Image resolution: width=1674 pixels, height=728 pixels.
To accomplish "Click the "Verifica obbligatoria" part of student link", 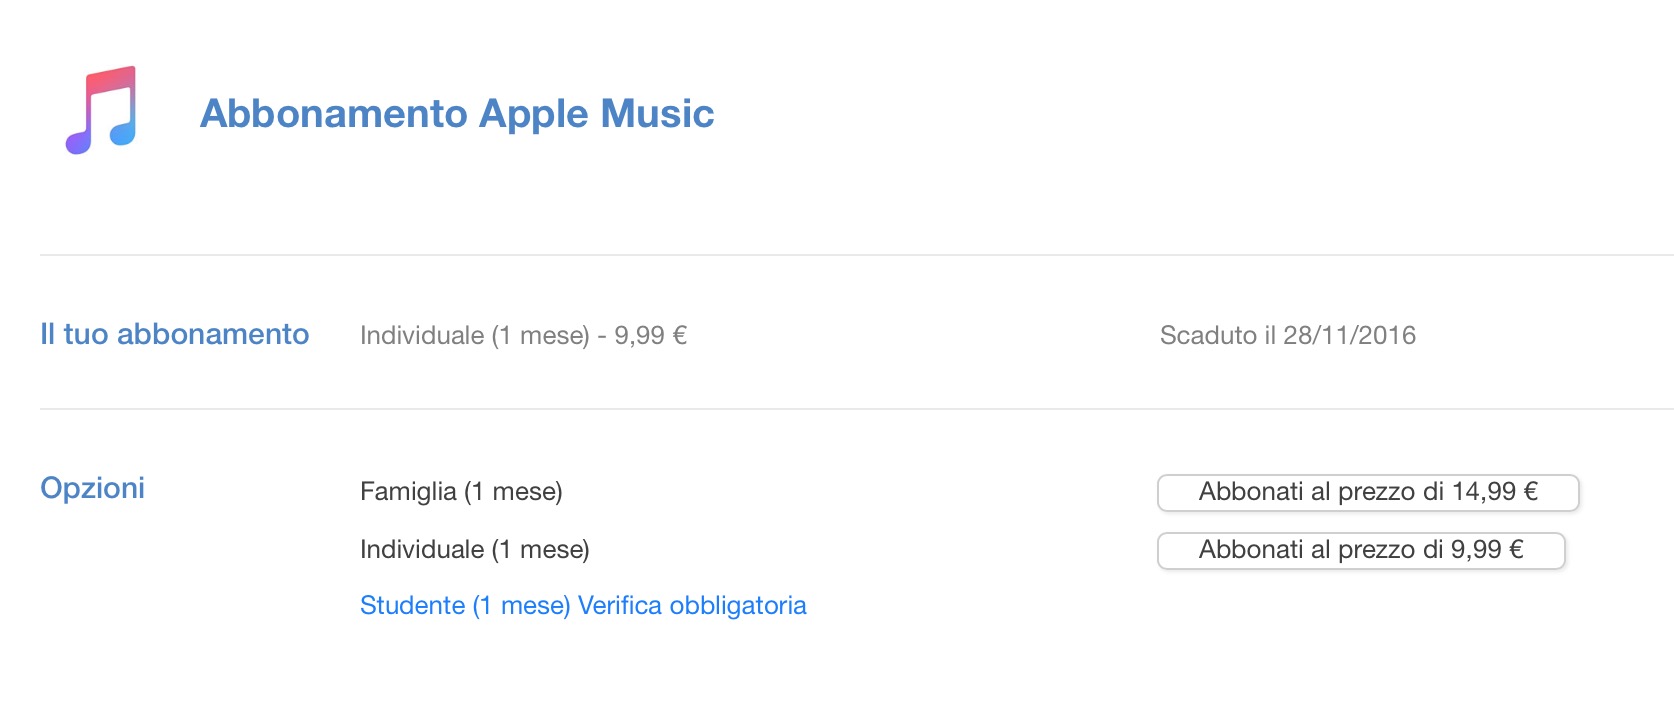I will pyautogui.click(x=692, y=606).
